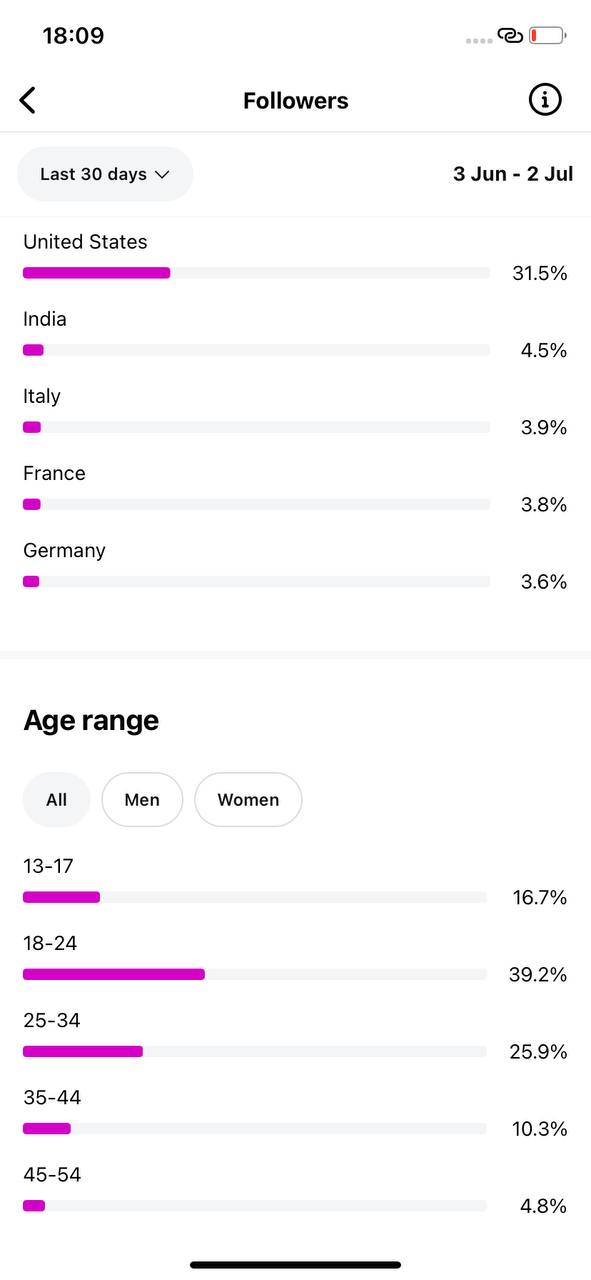
Task: Tap the India country row label
Action: click(x=45, y=319)
